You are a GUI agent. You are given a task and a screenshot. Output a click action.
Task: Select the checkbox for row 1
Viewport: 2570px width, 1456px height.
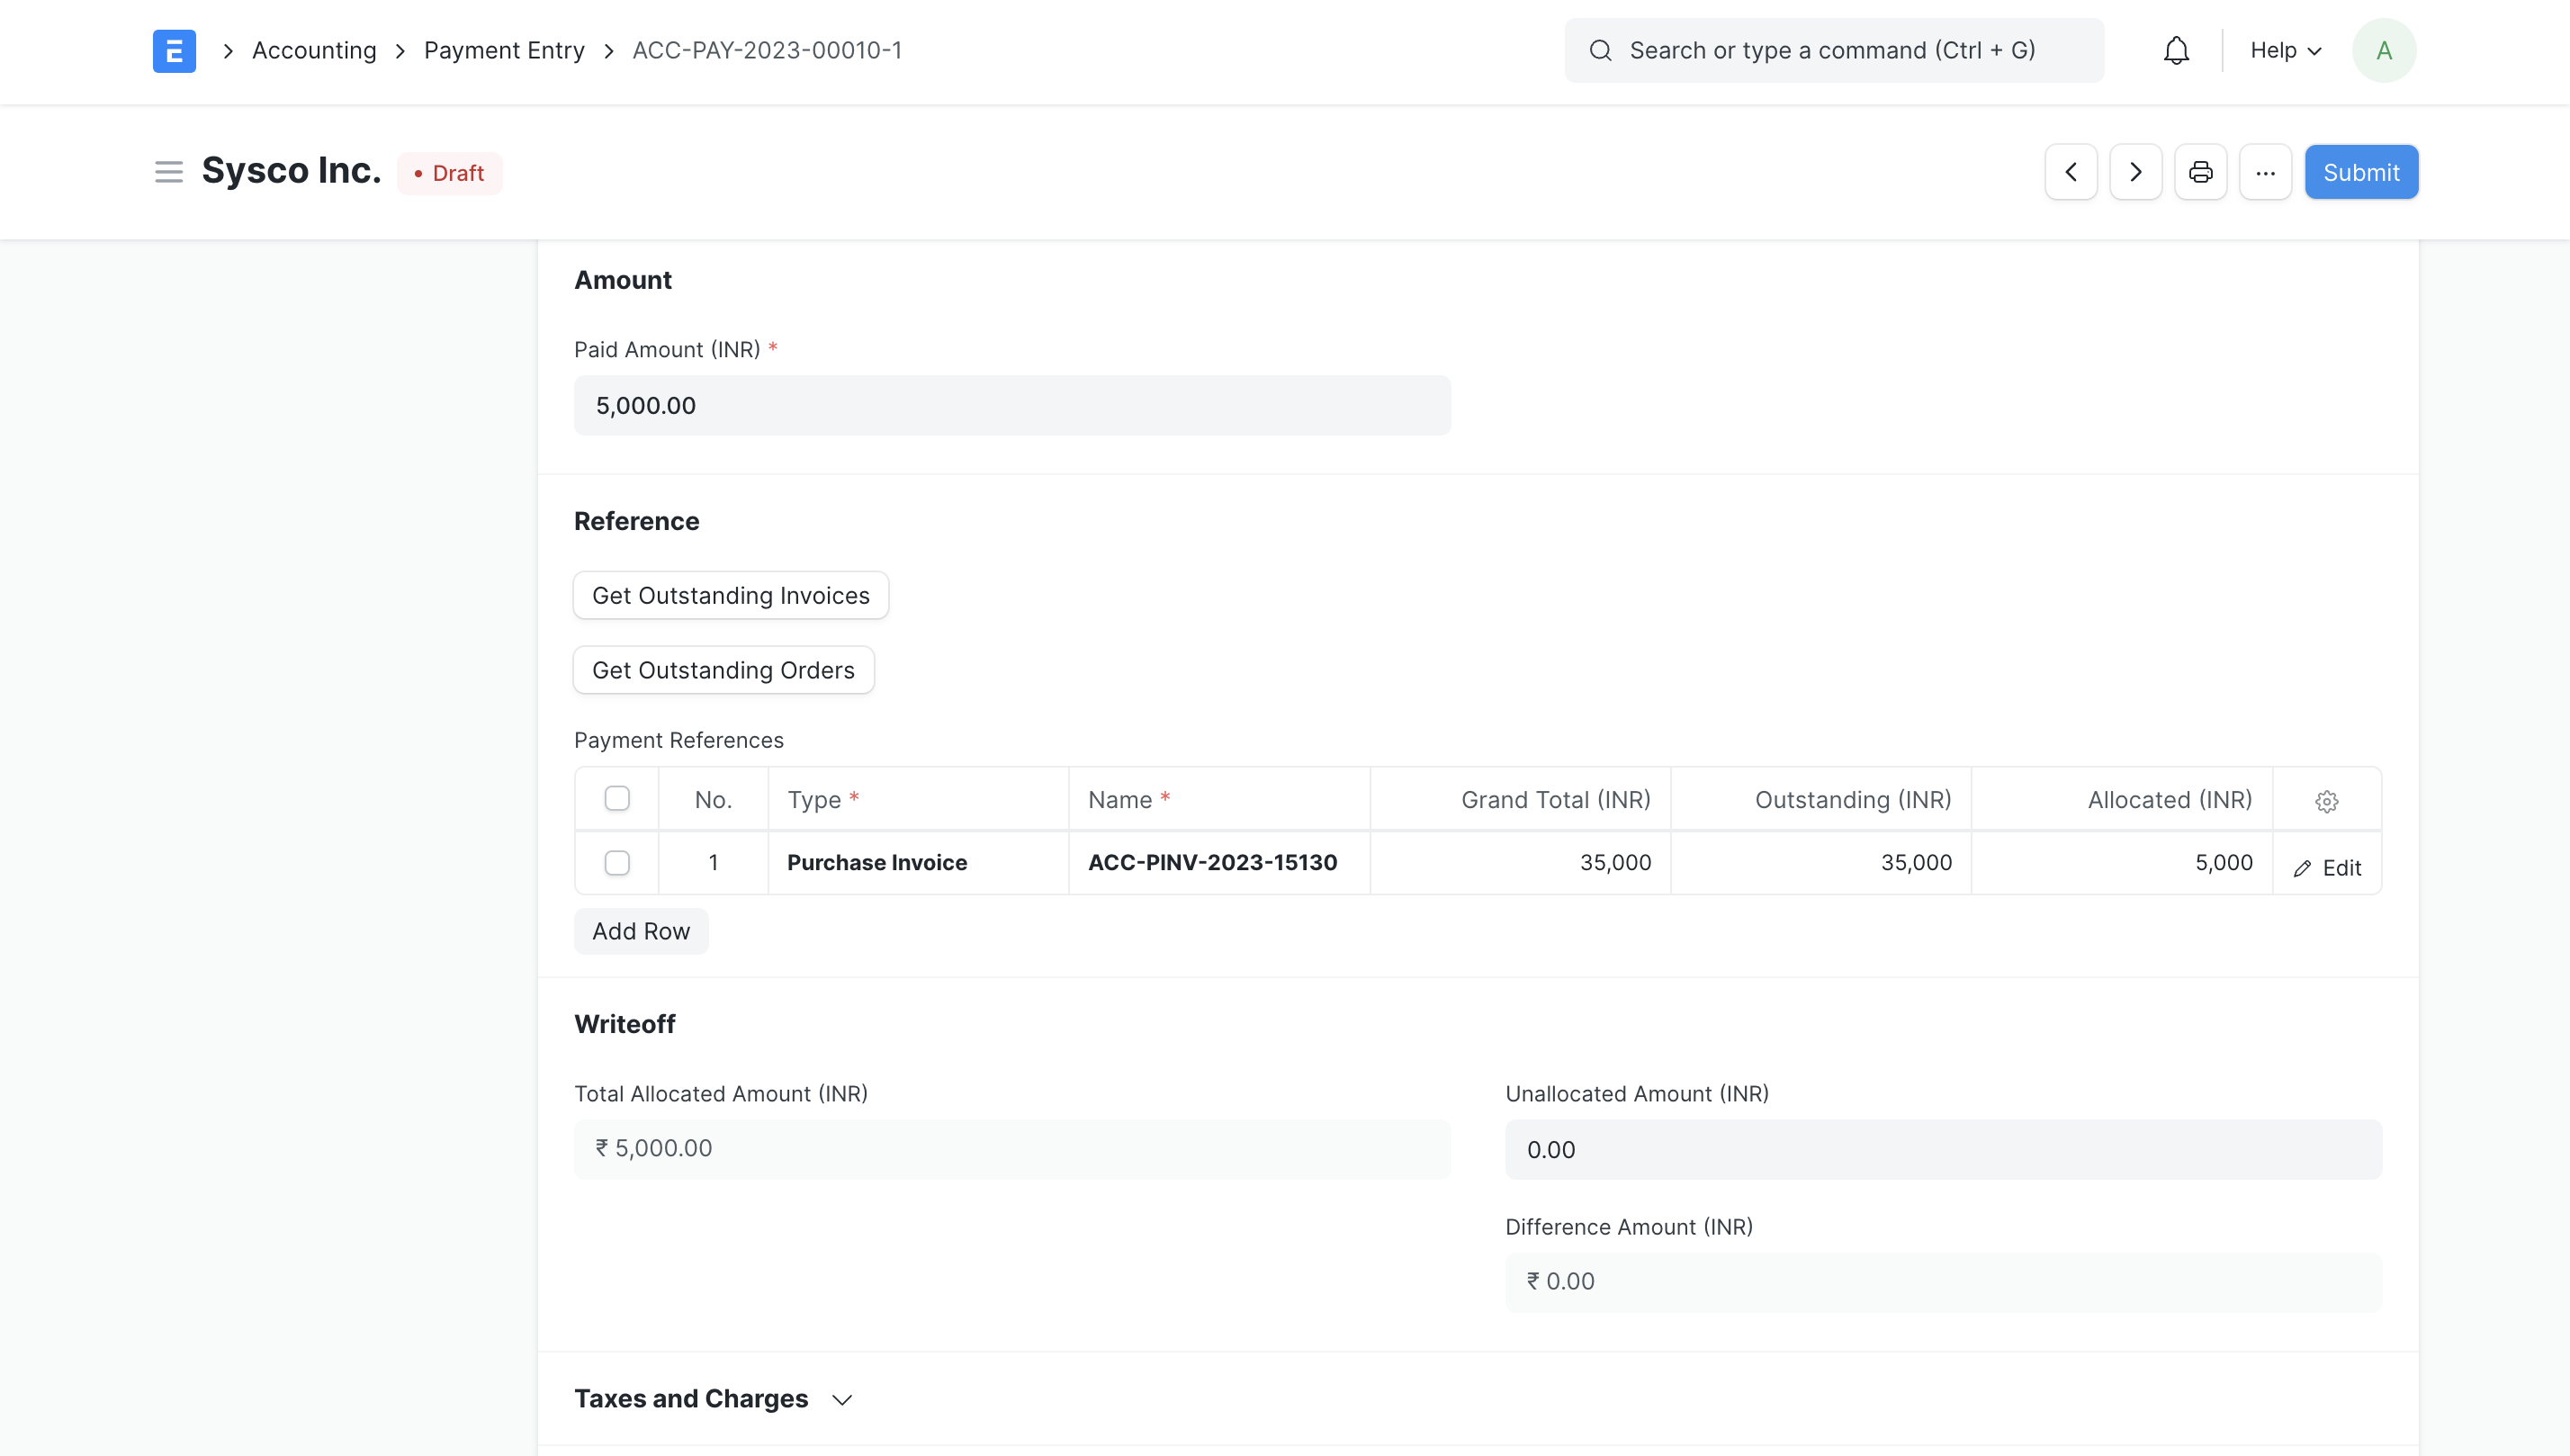coord(617,863)
